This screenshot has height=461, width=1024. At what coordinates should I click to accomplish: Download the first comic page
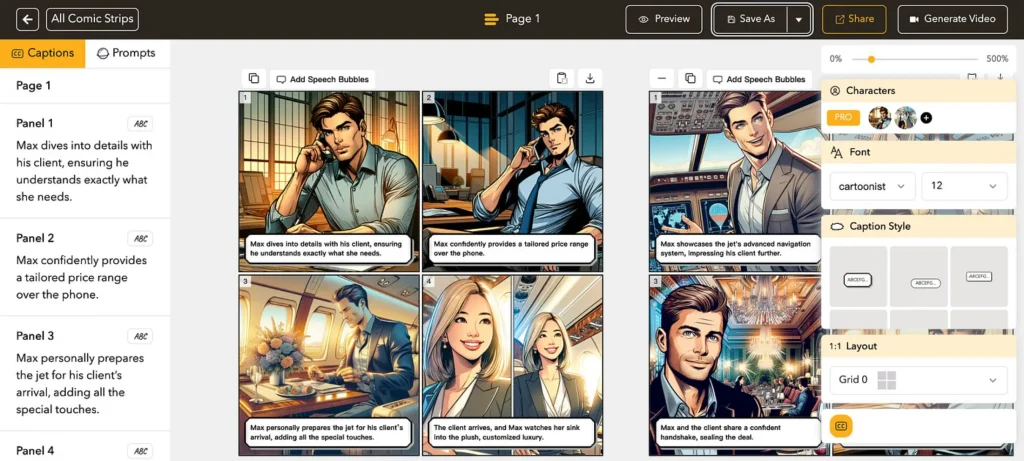tap(590, 79)
